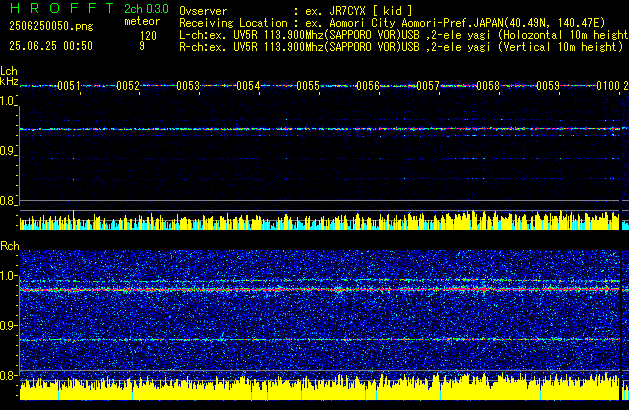Click the Lch 1.0 frequency axis label
Screen dimensions: 629x410
[x=8, y=101]
